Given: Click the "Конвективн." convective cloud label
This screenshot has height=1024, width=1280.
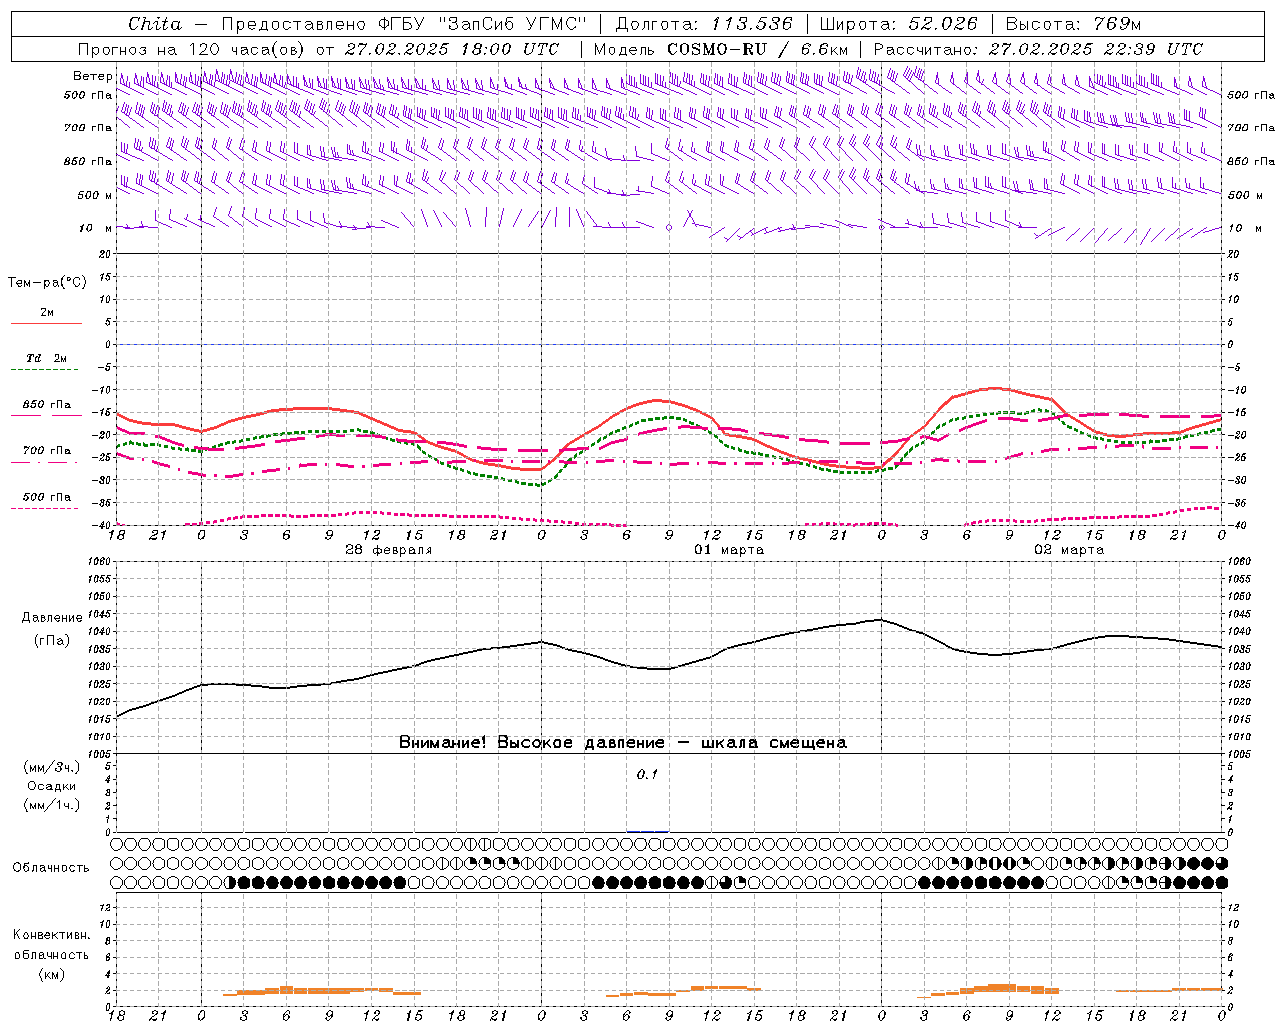Looking at the screenshot, I should tap(51, 935).
